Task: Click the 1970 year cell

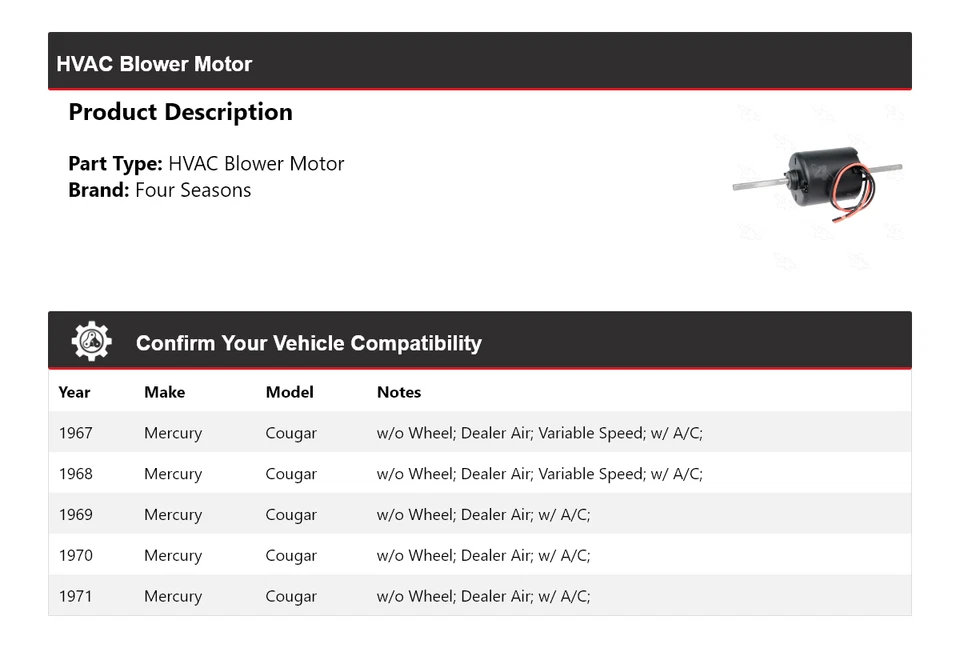Action: [x=75, y=556]
